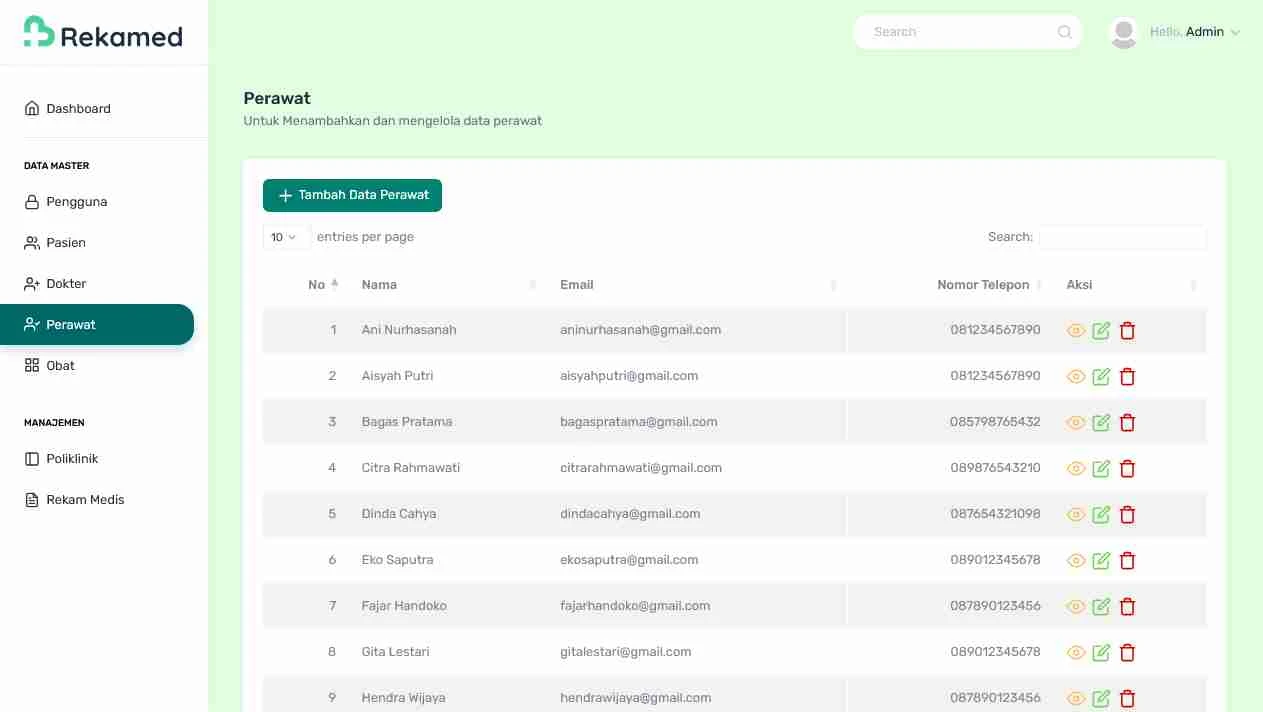The width and height of the screenshot is (1263, 712).
Task: Open the entries per page dropdown
Action: (x=286, y=237)
